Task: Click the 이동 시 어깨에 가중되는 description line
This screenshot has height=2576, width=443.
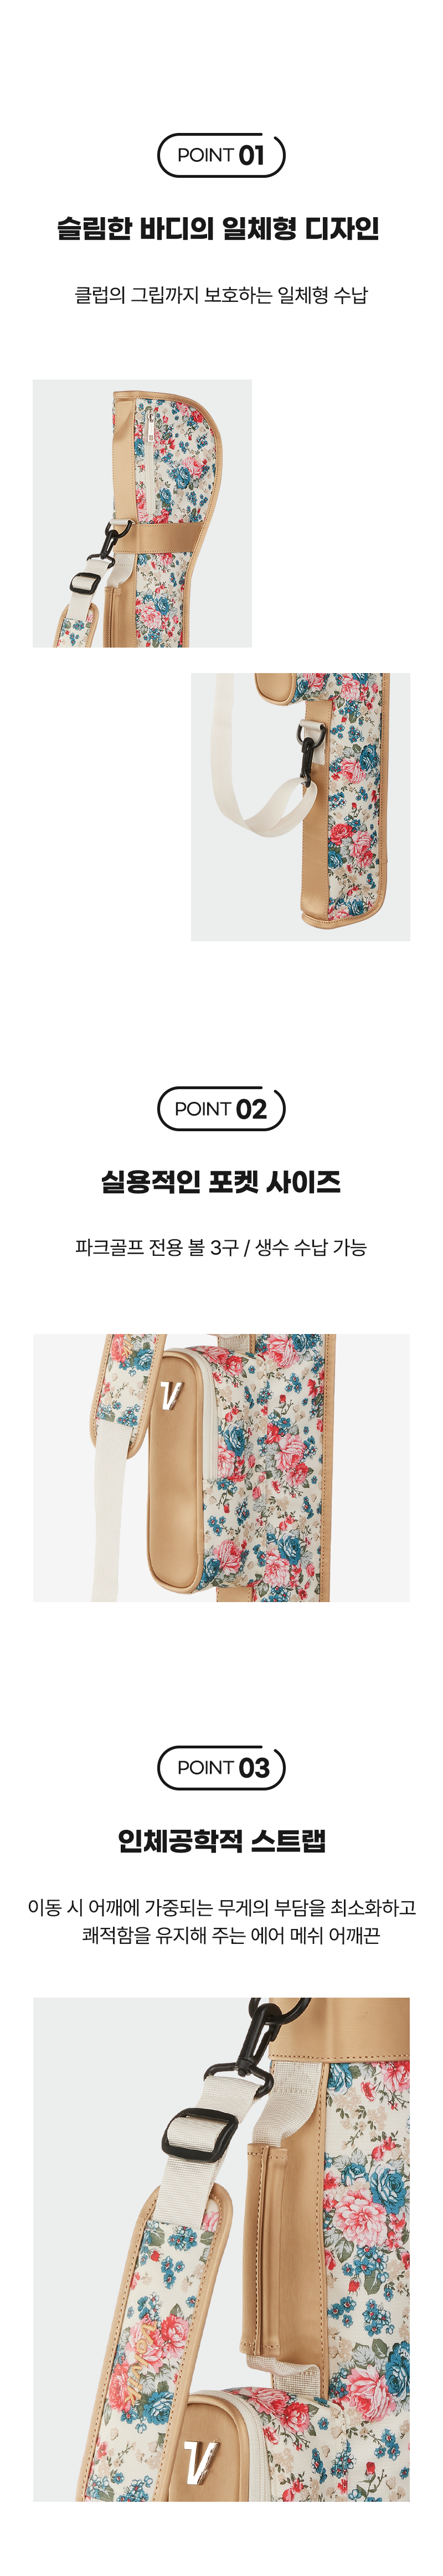Action: [221, 1907]
